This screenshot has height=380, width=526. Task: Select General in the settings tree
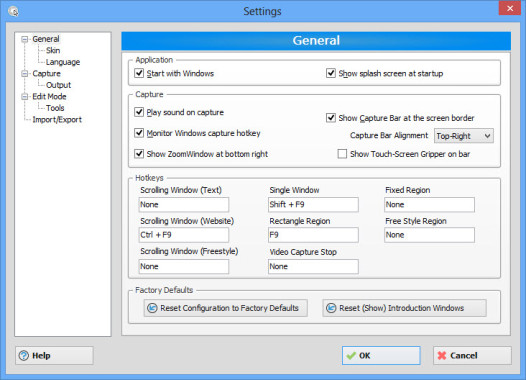point(46,39)
